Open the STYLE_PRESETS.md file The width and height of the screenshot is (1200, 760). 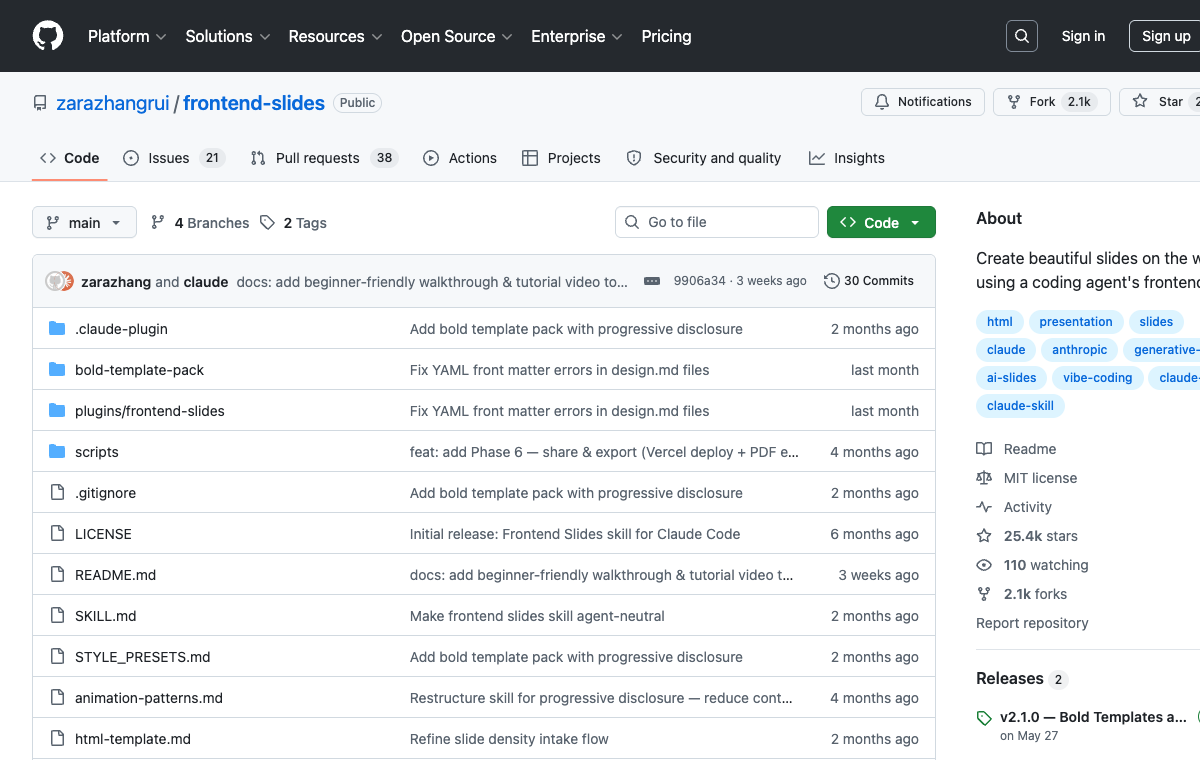[x=143, y=657]
